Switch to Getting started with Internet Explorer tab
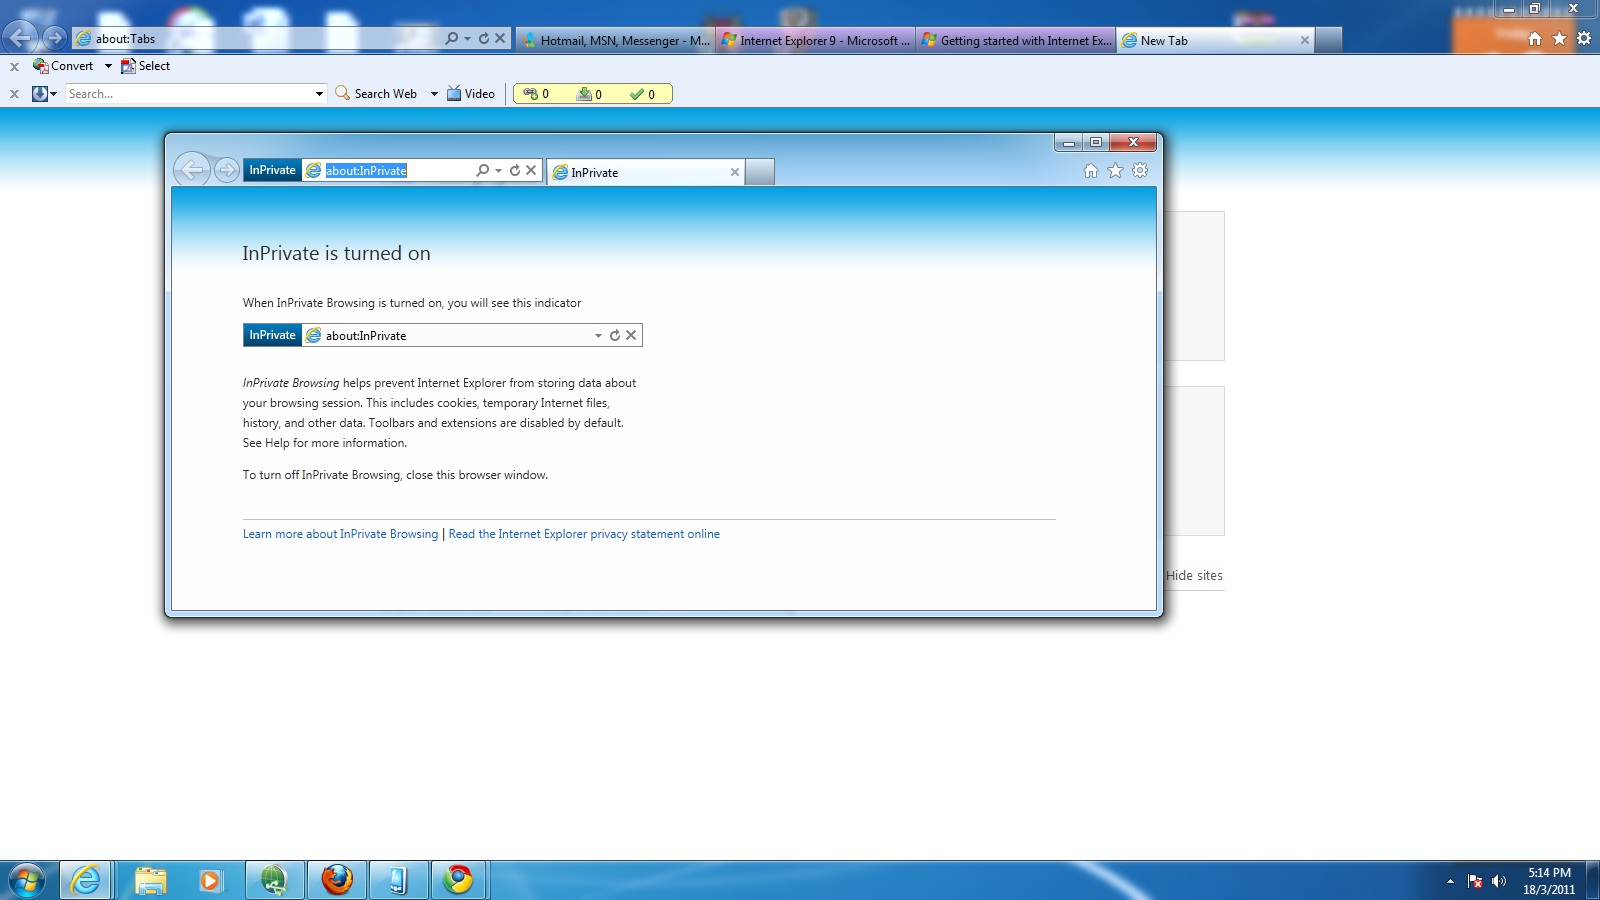This screenshot has width=1600, height=900. point(1016,41)
